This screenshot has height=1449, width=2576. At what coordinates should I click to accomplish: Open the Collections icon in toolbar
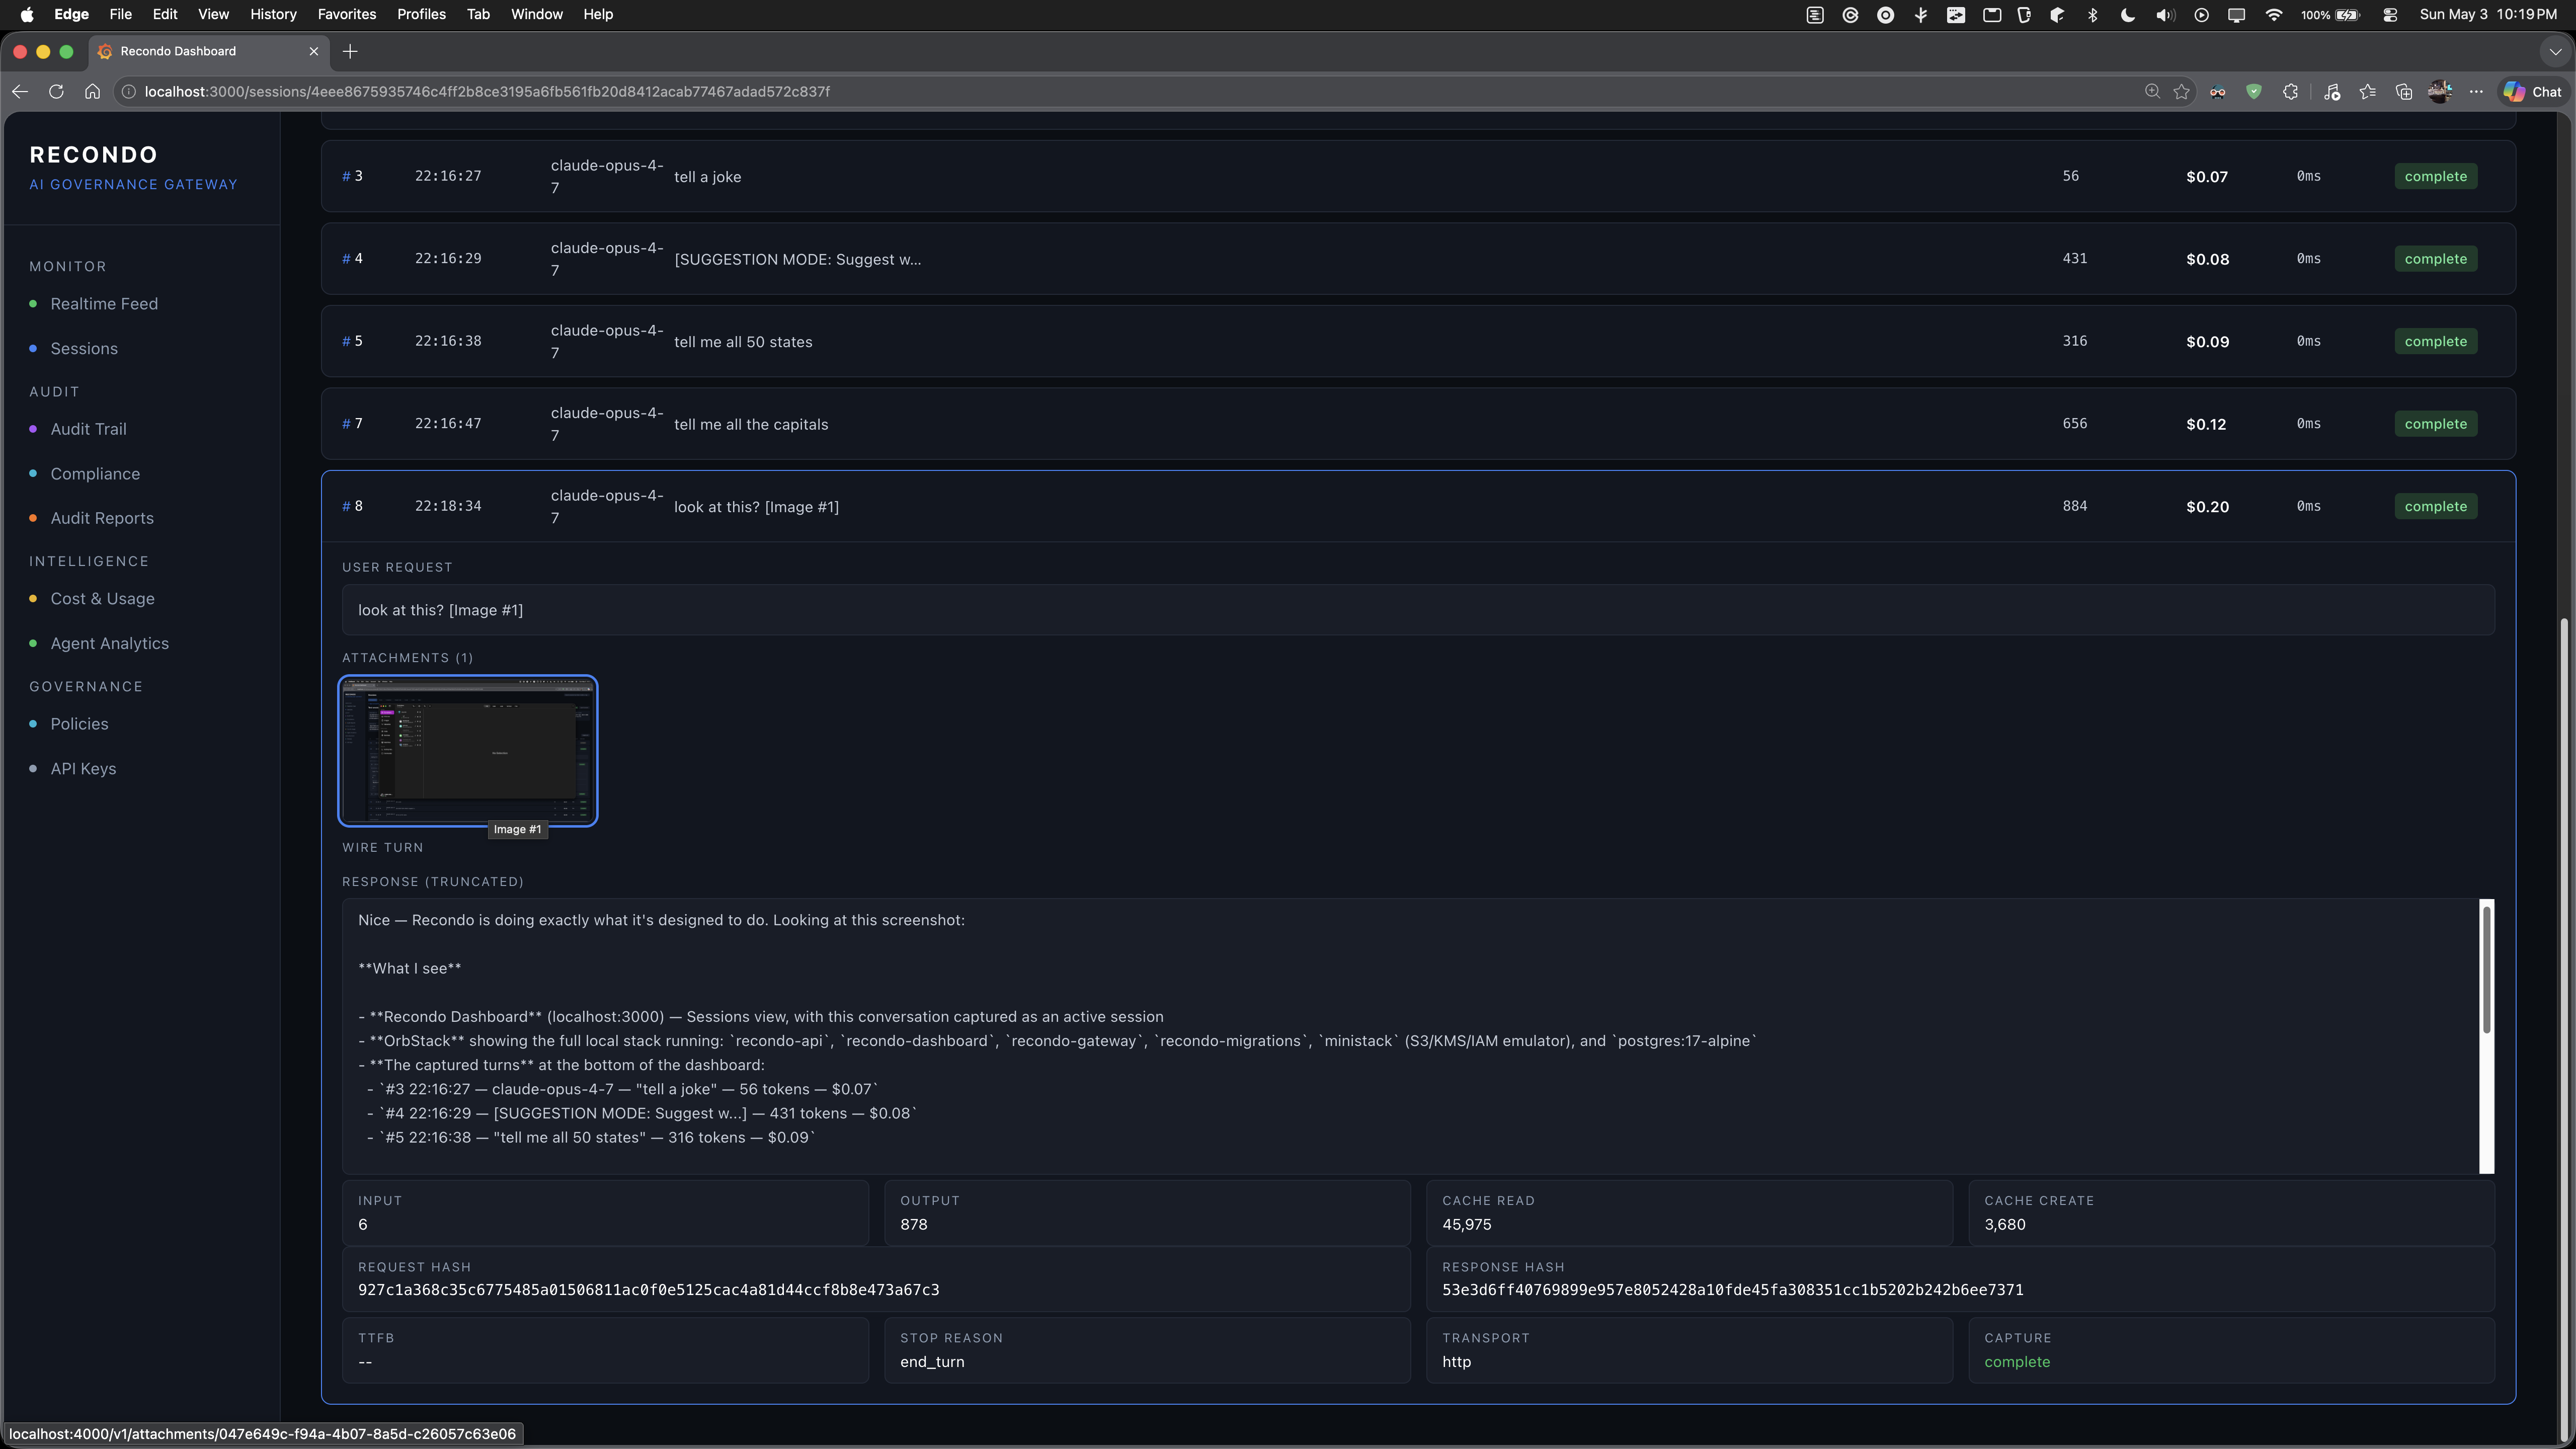(2404, 91)
